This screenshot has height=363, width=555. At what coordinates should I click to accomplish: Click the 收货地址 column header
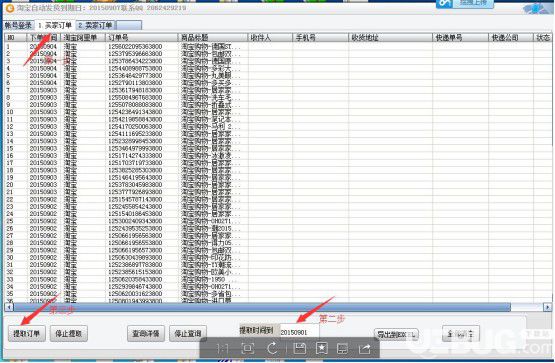click(390, 38)
